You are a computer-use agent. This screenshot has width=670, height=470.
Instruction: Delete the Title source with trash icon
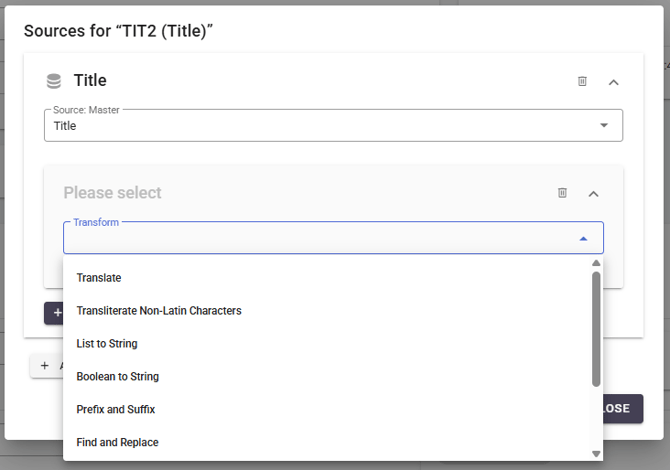pyautogui.click(x=582, y=81)
